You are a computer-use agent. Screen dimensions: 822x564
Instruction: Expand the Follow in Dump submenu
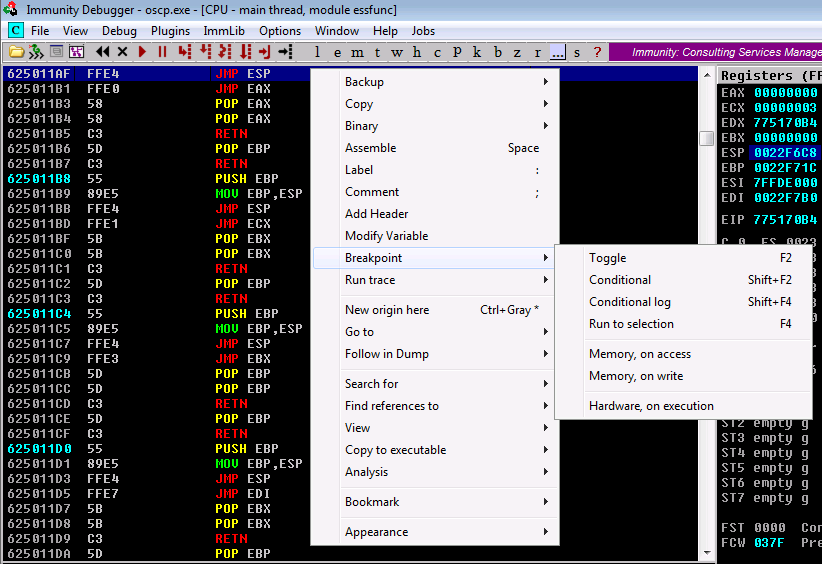[x=435, y=354]
